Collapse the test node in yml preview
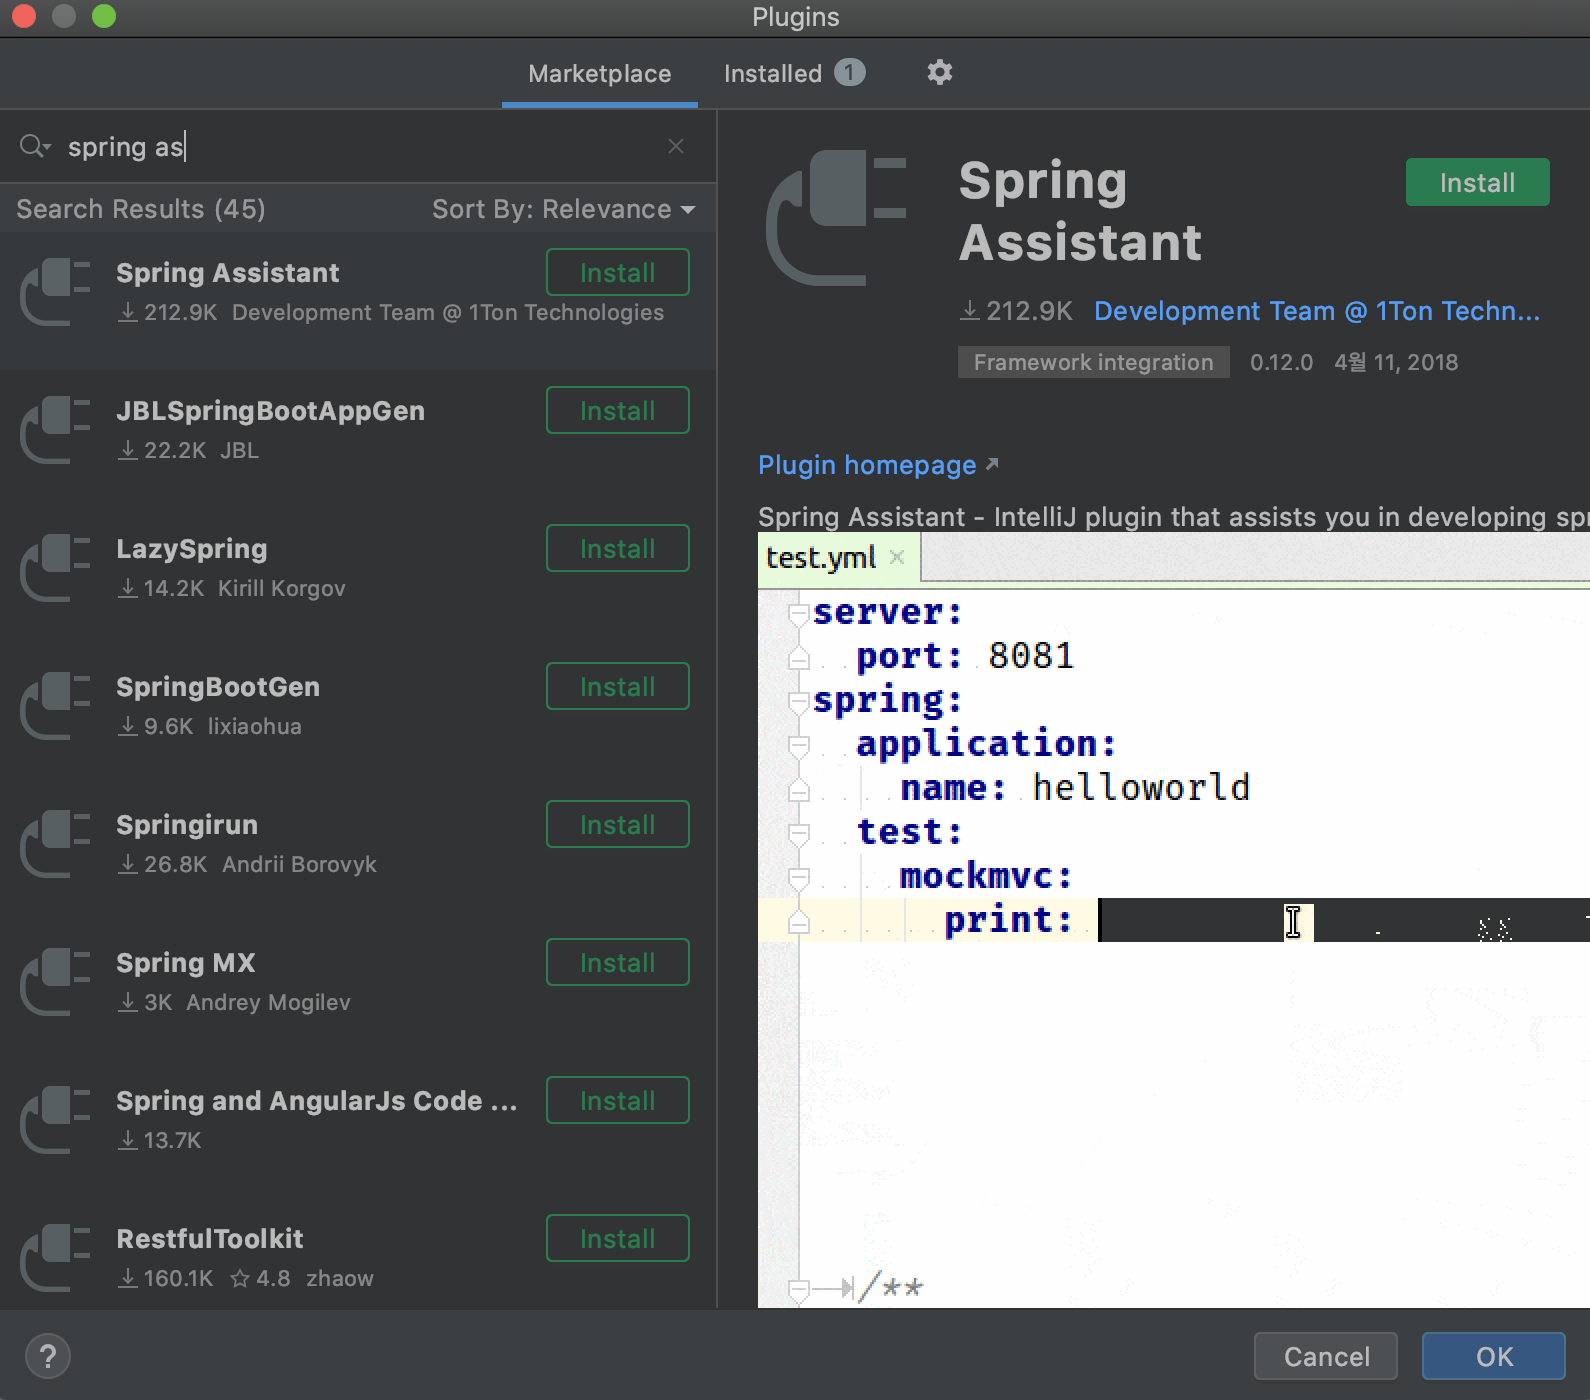 [798, 833]
